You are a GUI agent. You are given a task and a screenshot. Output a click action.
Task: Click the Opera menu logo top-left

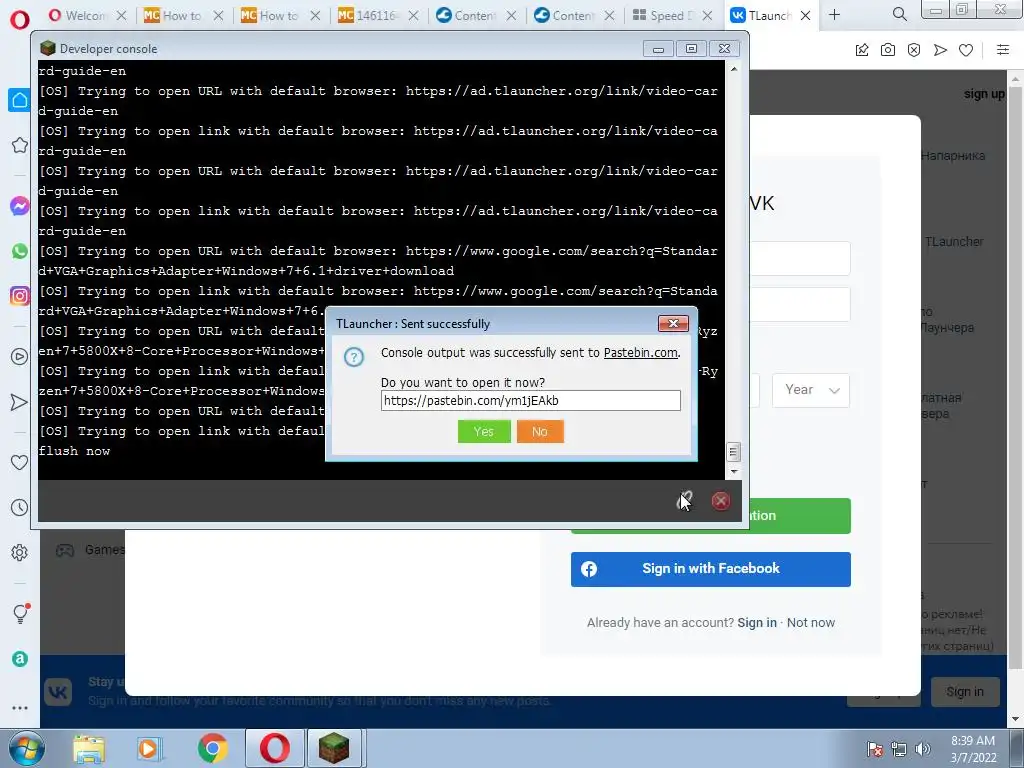pos(20,20)
